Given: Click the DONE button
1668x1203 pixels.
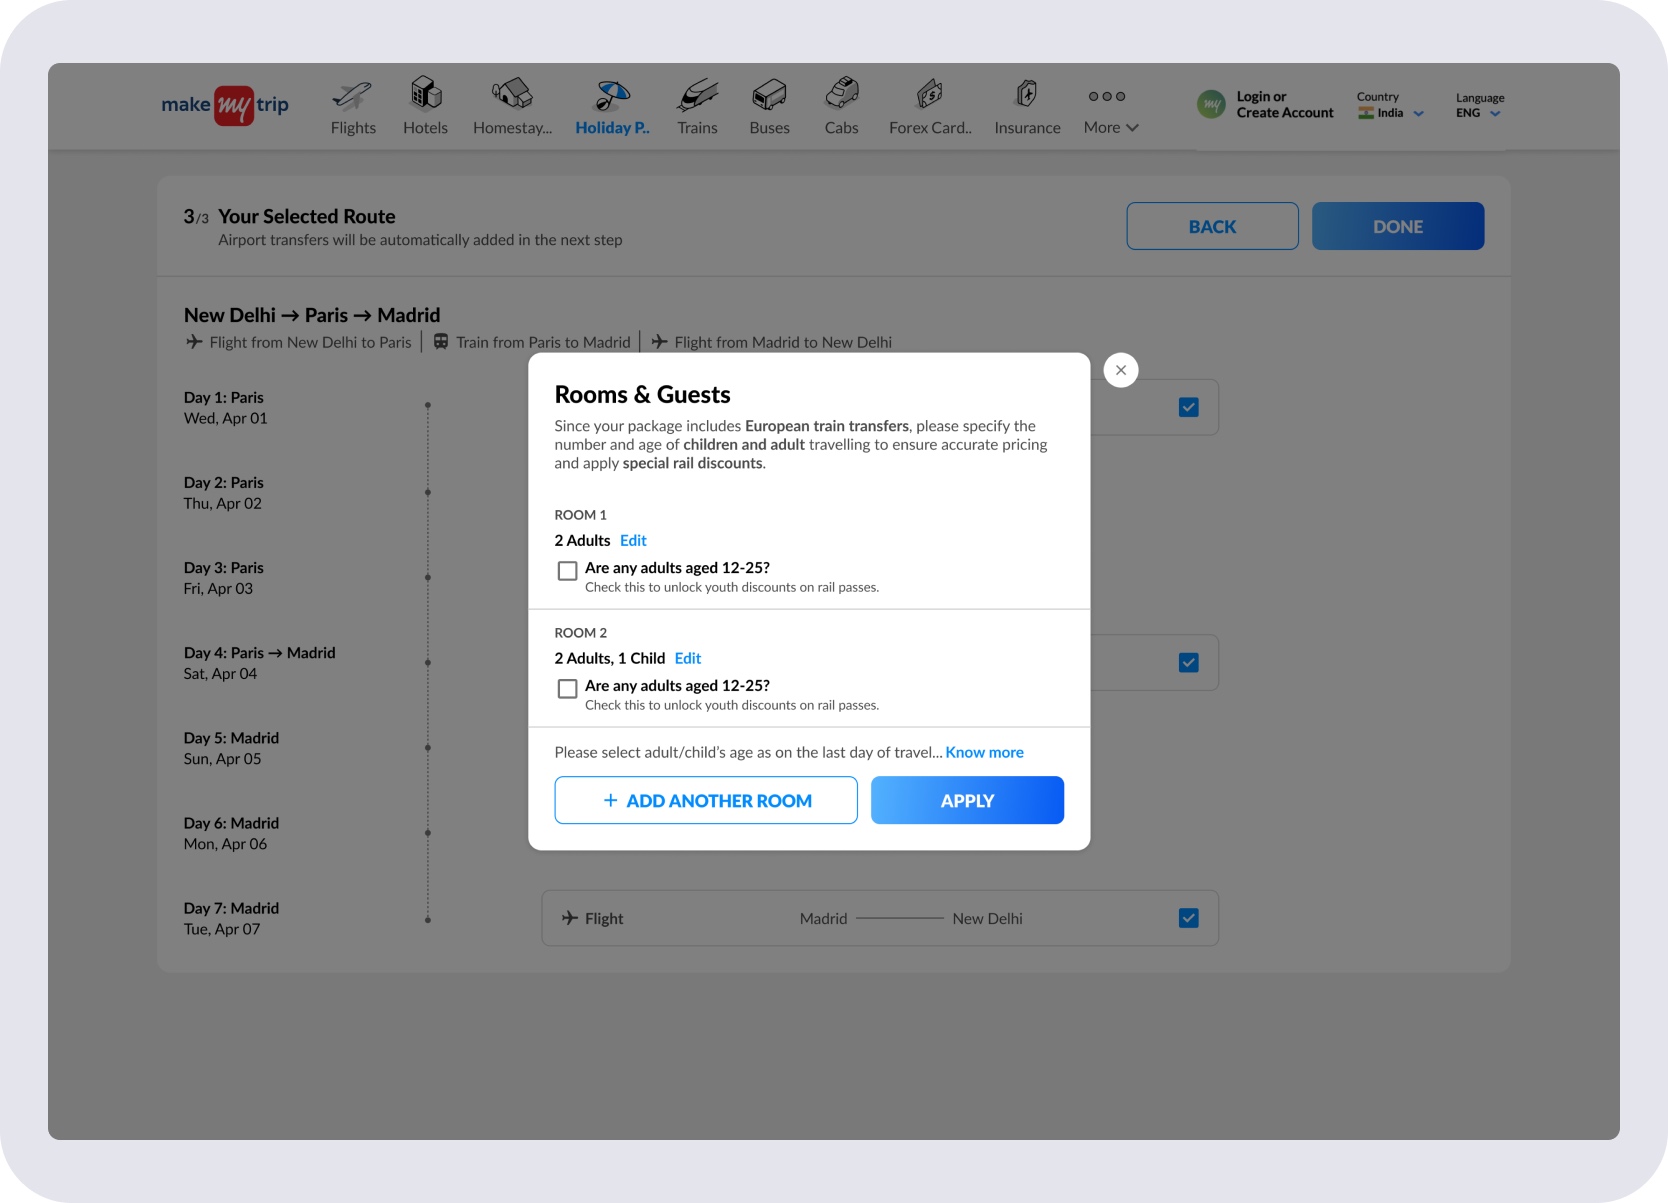Looking at the screenshot, I should pyautogui.click(x=1397, y=226).
